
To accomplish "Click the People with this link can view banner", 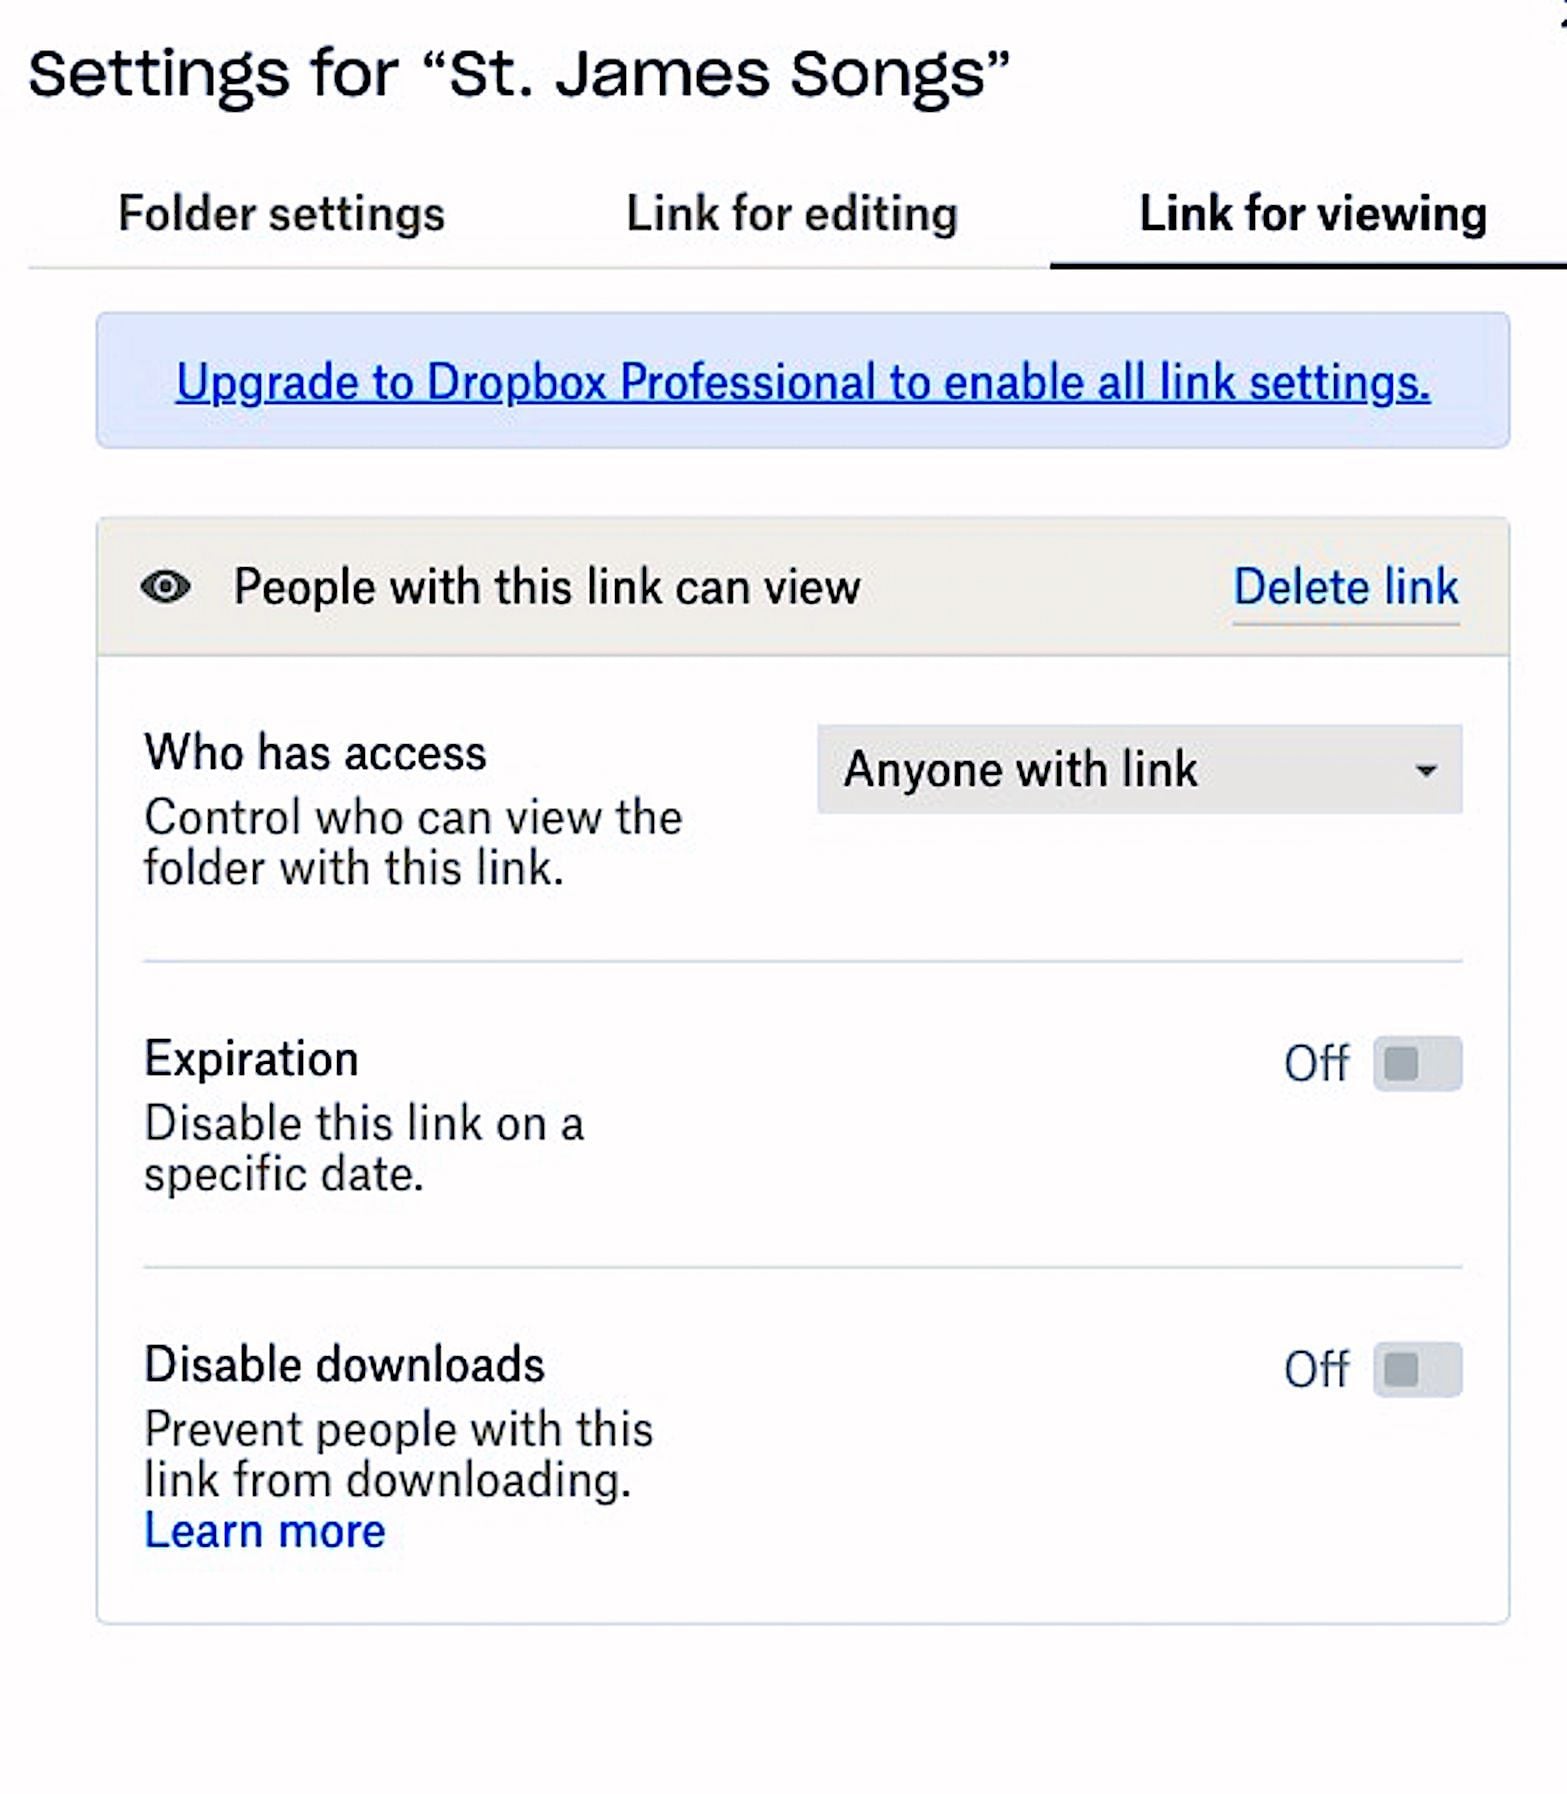I will [548, 587].
